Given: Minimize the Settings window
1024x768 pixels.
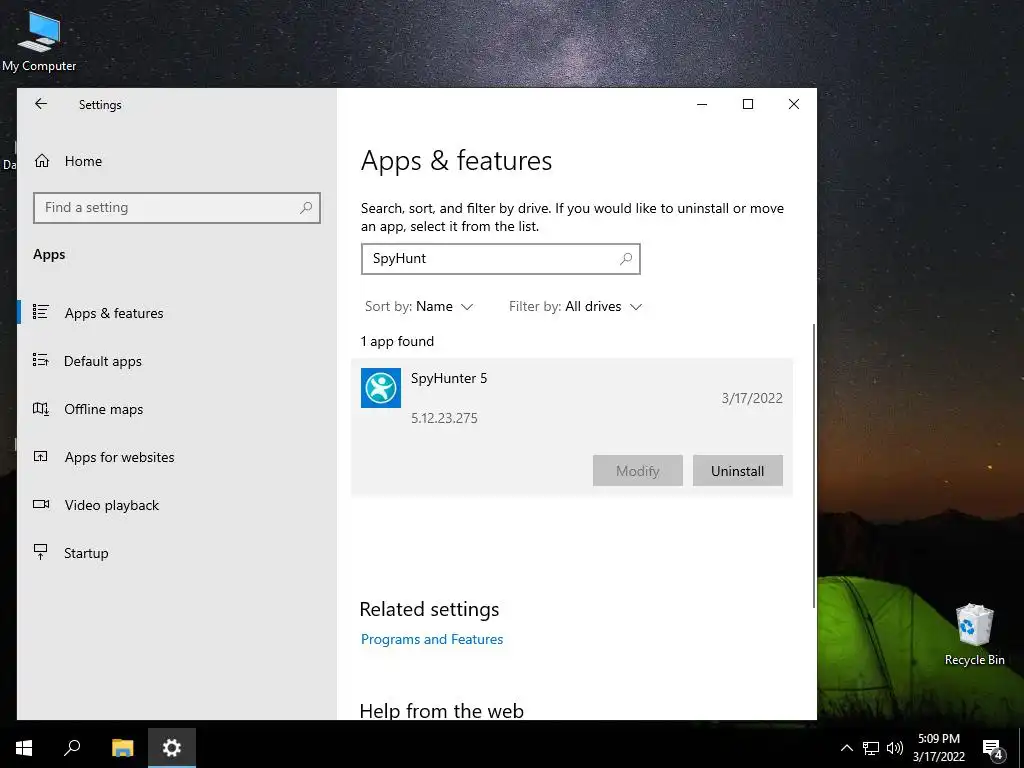Looking at the screenshot, I should (x=702, y=104).
